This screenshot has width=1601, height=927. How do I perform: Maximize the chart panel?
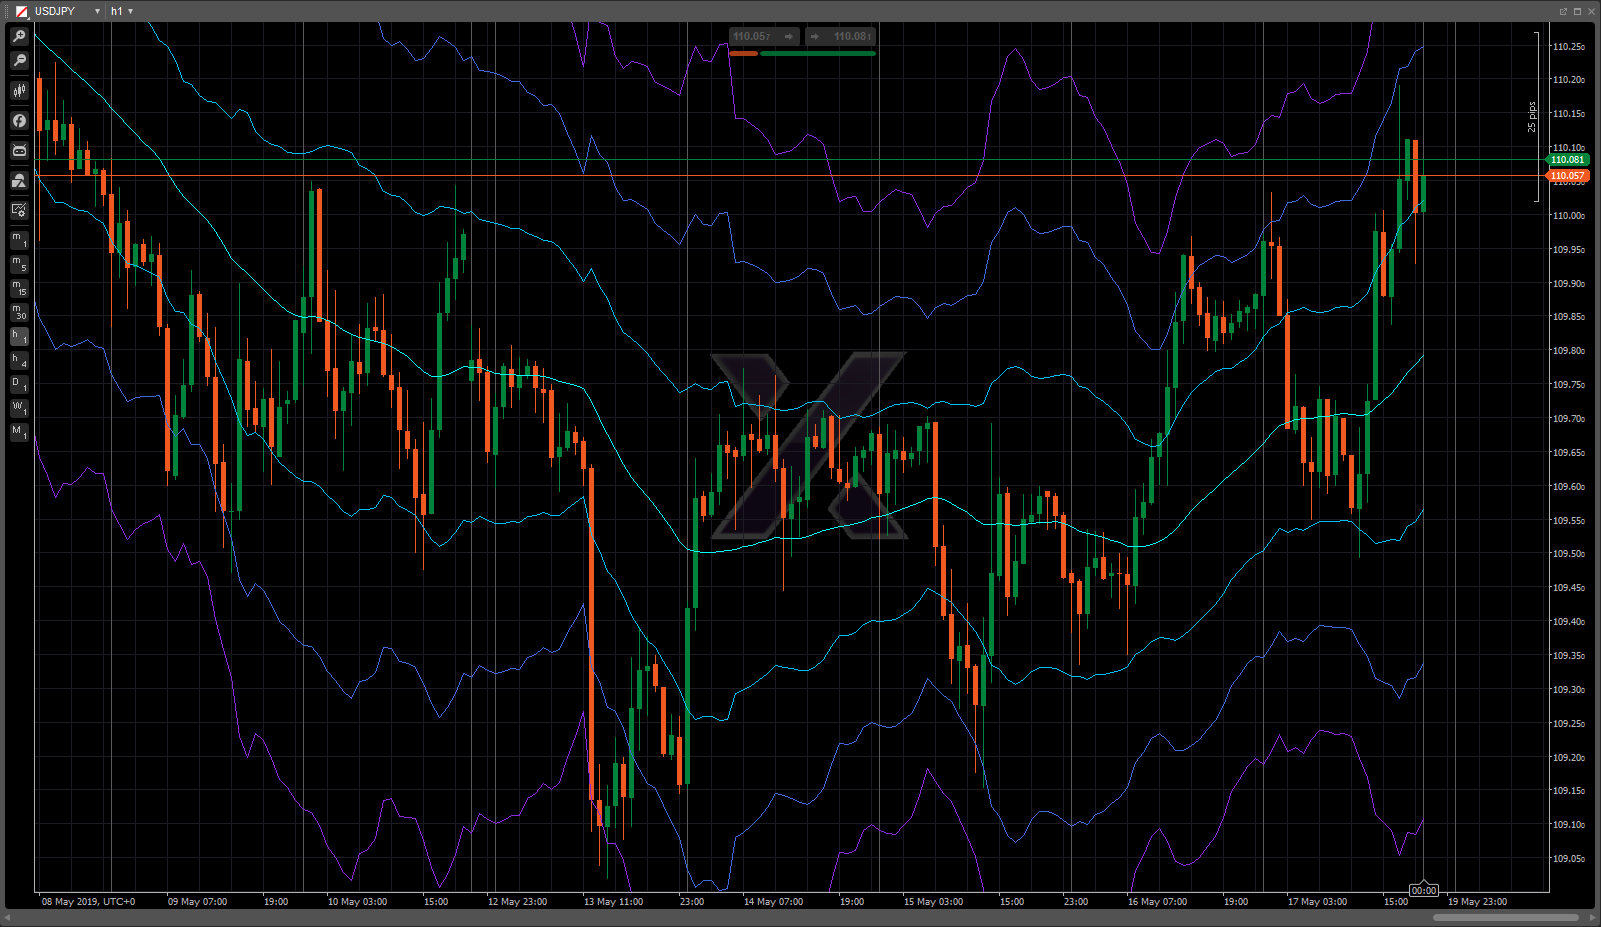[x=1577, y=11]
